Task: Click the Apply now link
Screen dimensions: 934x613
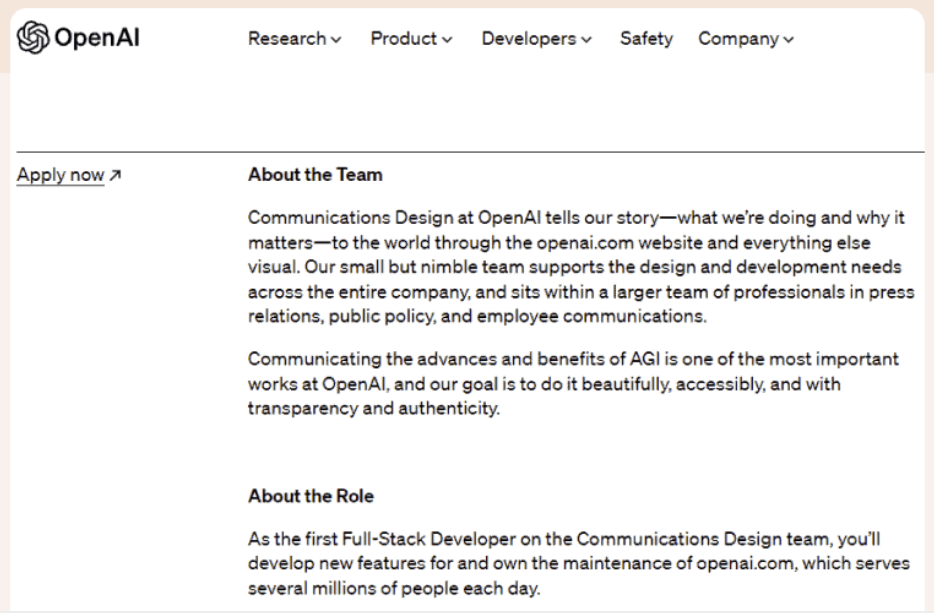Action: pos(61,175)
